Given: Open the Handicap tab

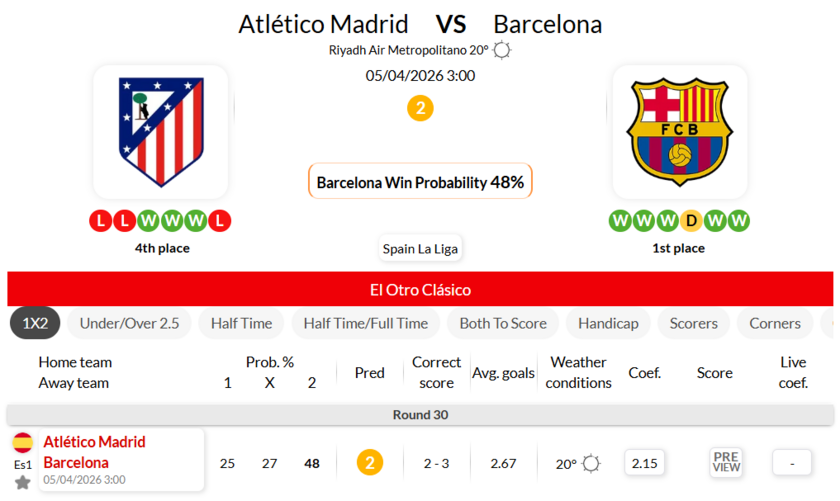Looking at the screenshot, I should pyautogui.click(x=608, y=323).
